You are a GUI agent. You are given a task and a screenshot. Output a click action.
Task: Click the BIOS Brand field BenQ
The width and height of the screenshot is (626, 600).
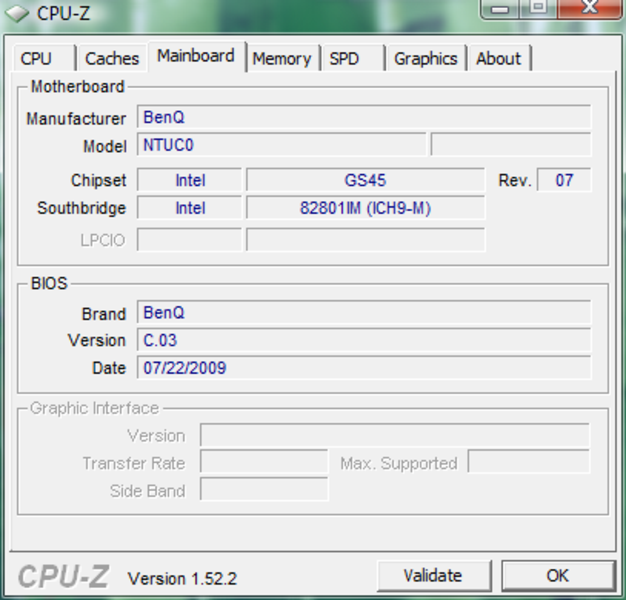(x=364, y=312)
